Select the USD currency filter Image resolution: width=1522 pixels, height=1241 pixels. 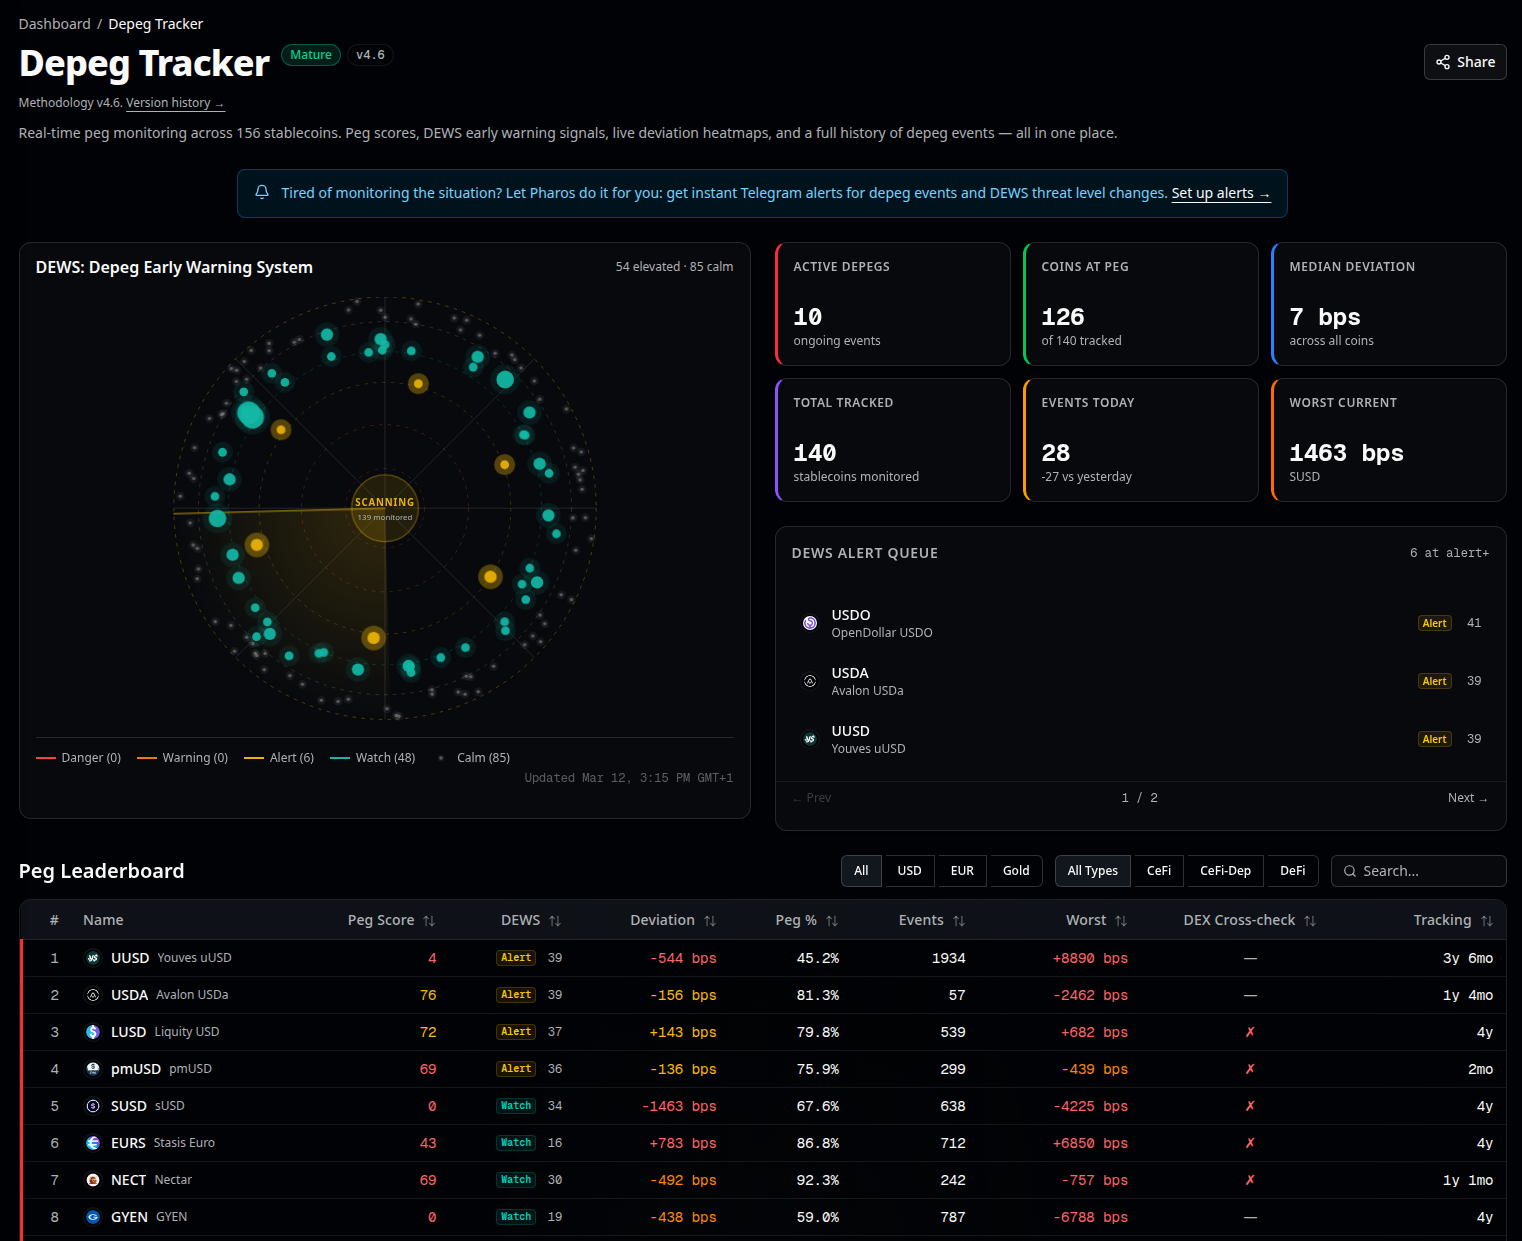tap(908, 871)
